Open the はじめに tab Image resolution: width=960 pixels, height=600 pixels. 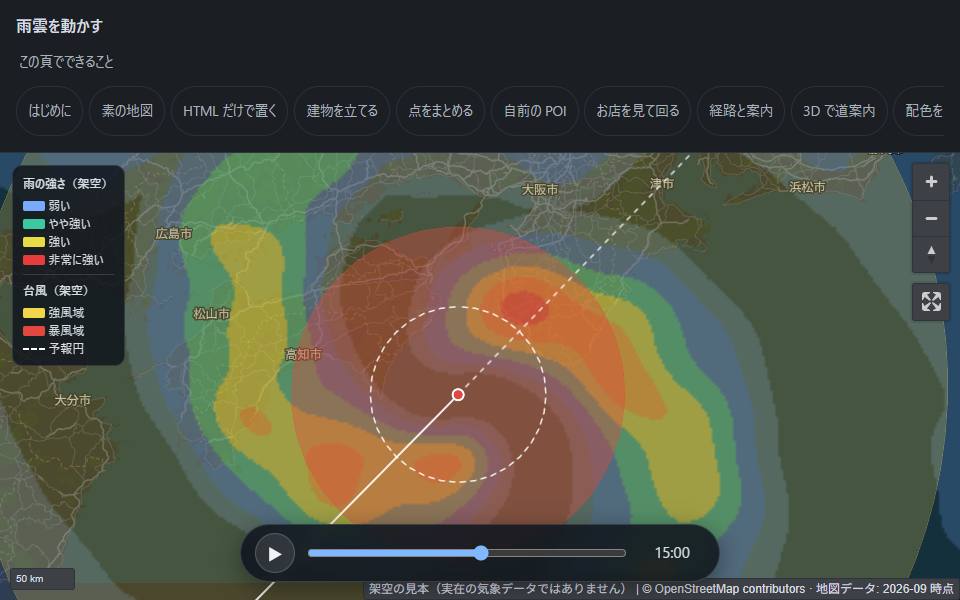point(50,111)
